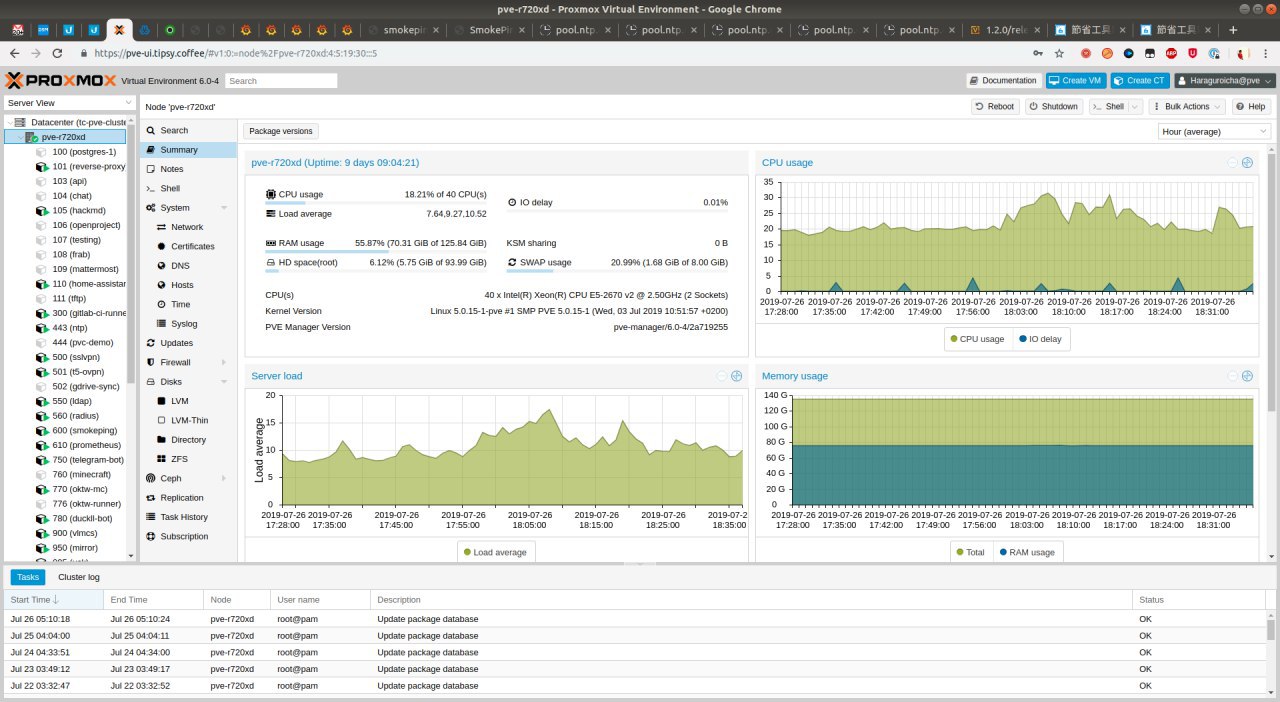Open the Haraguroicha@pve user menu
1280x702 pixels.
point(1225,80)
